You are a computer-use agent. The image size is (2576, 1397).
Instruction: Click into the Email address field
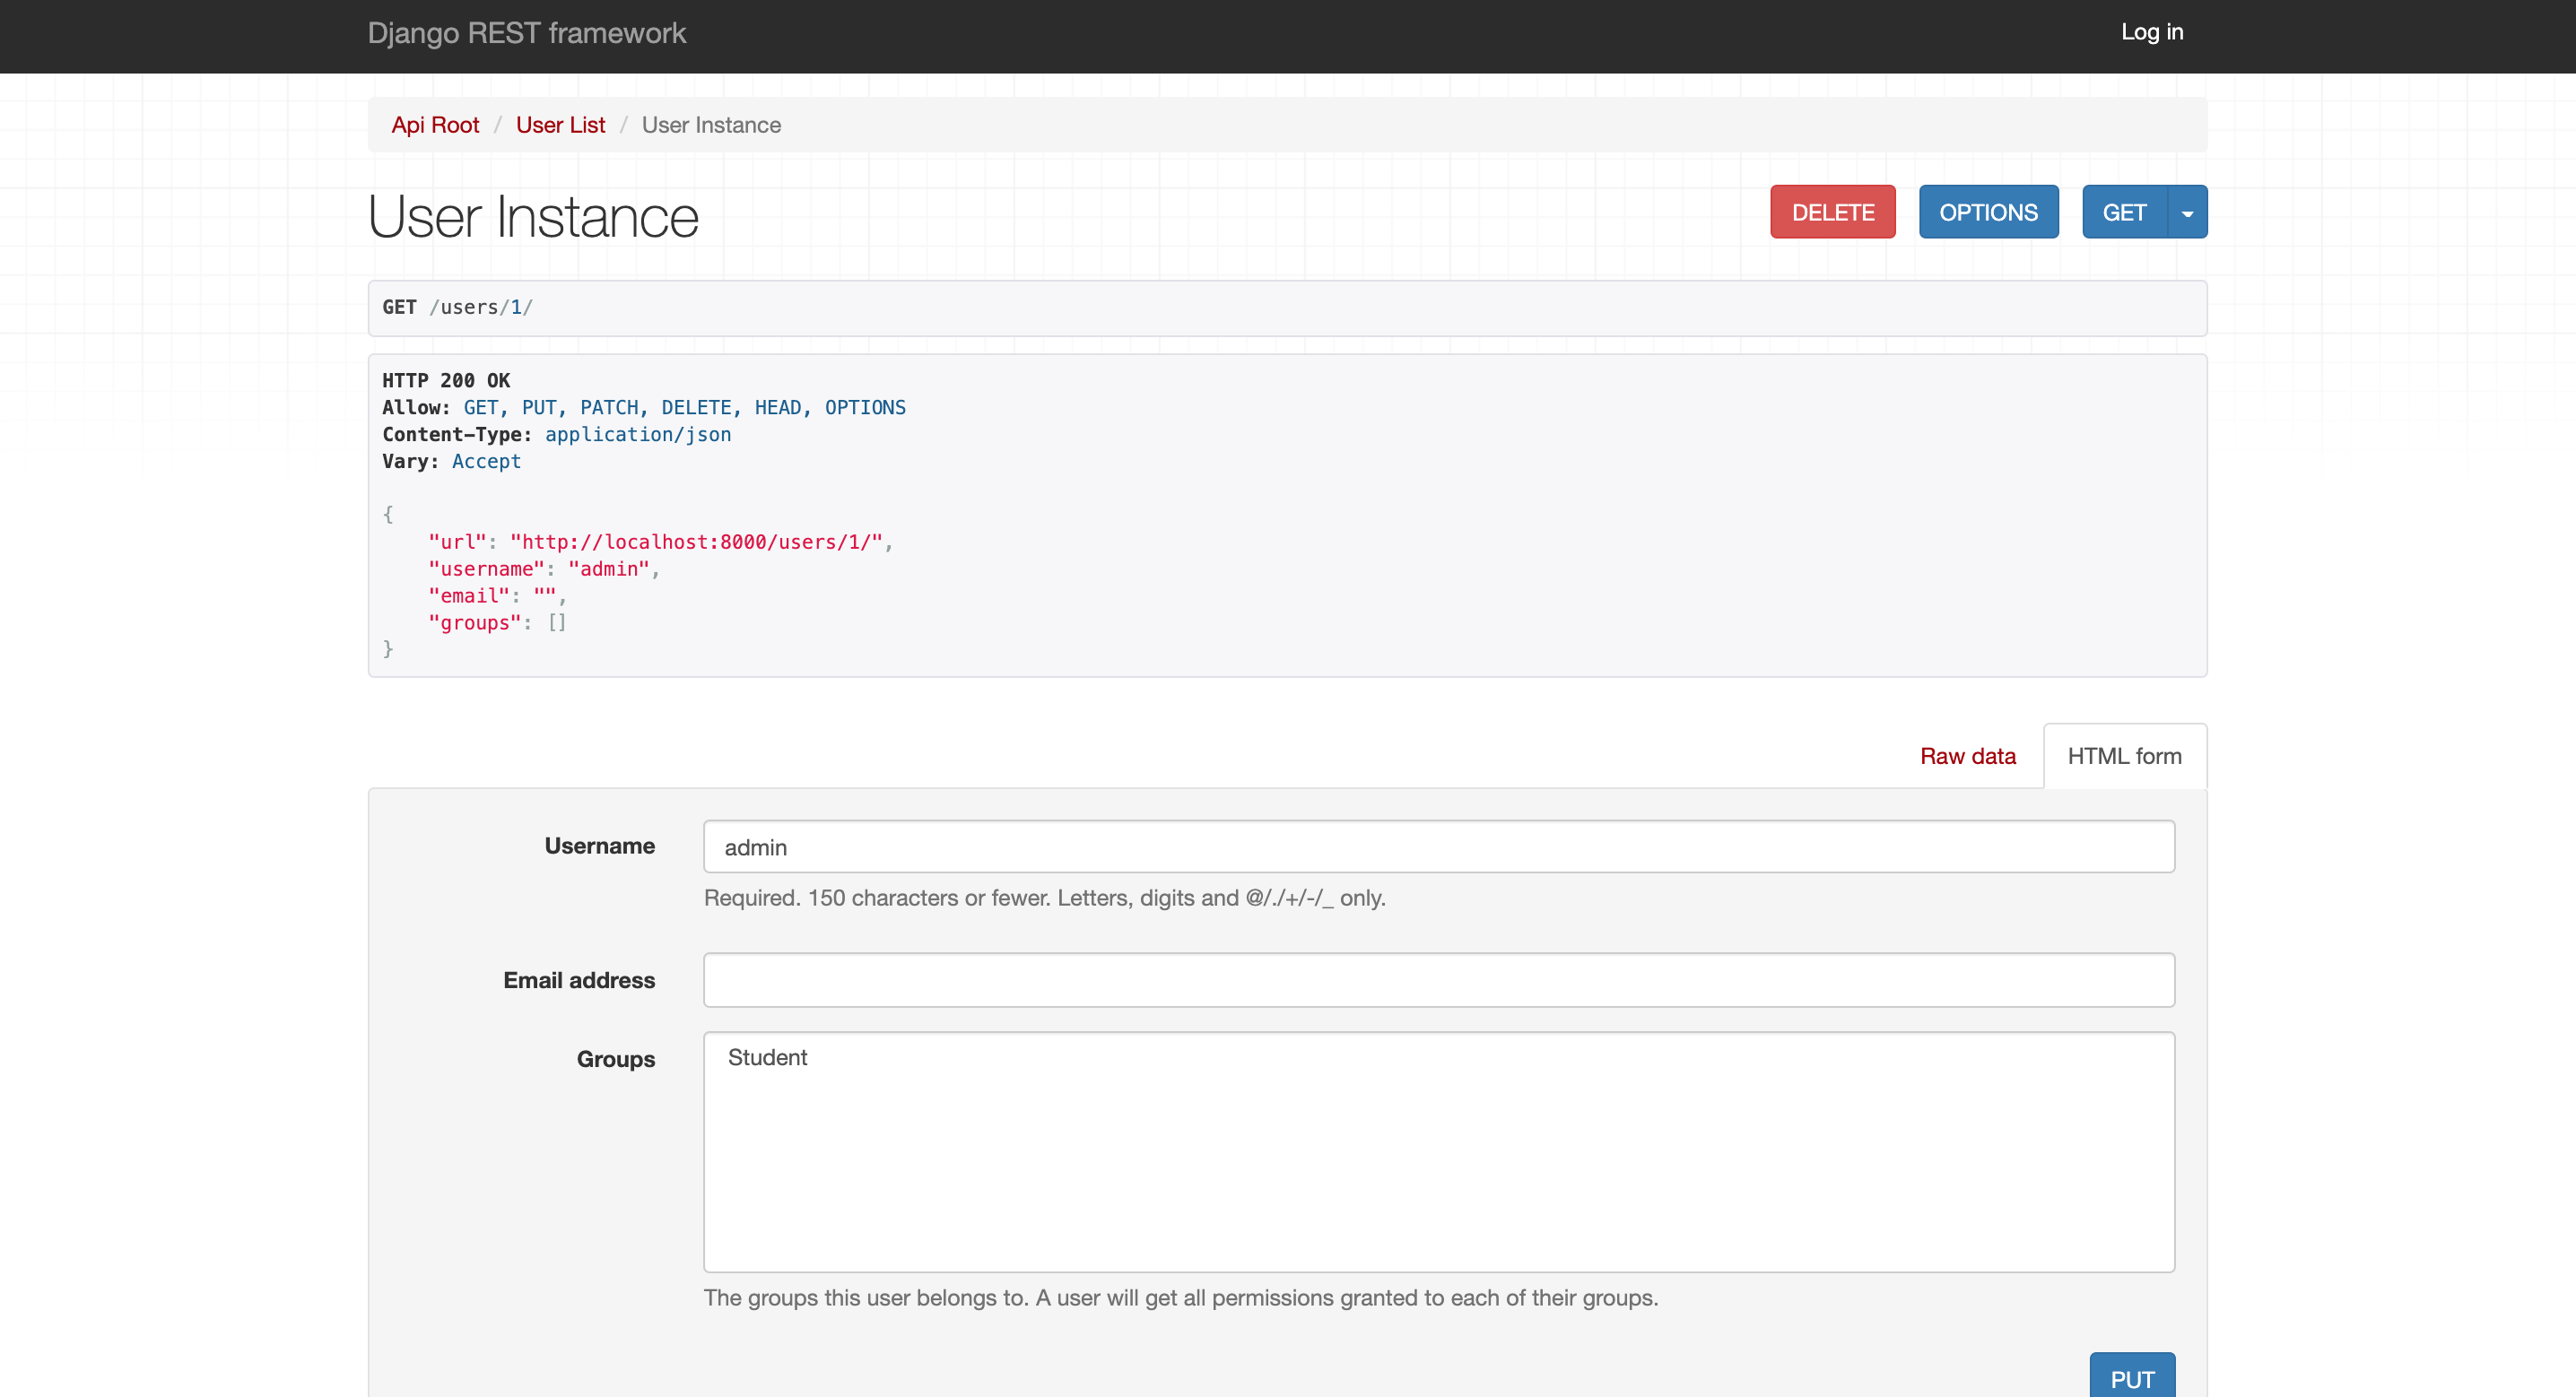click(1438, 980)
